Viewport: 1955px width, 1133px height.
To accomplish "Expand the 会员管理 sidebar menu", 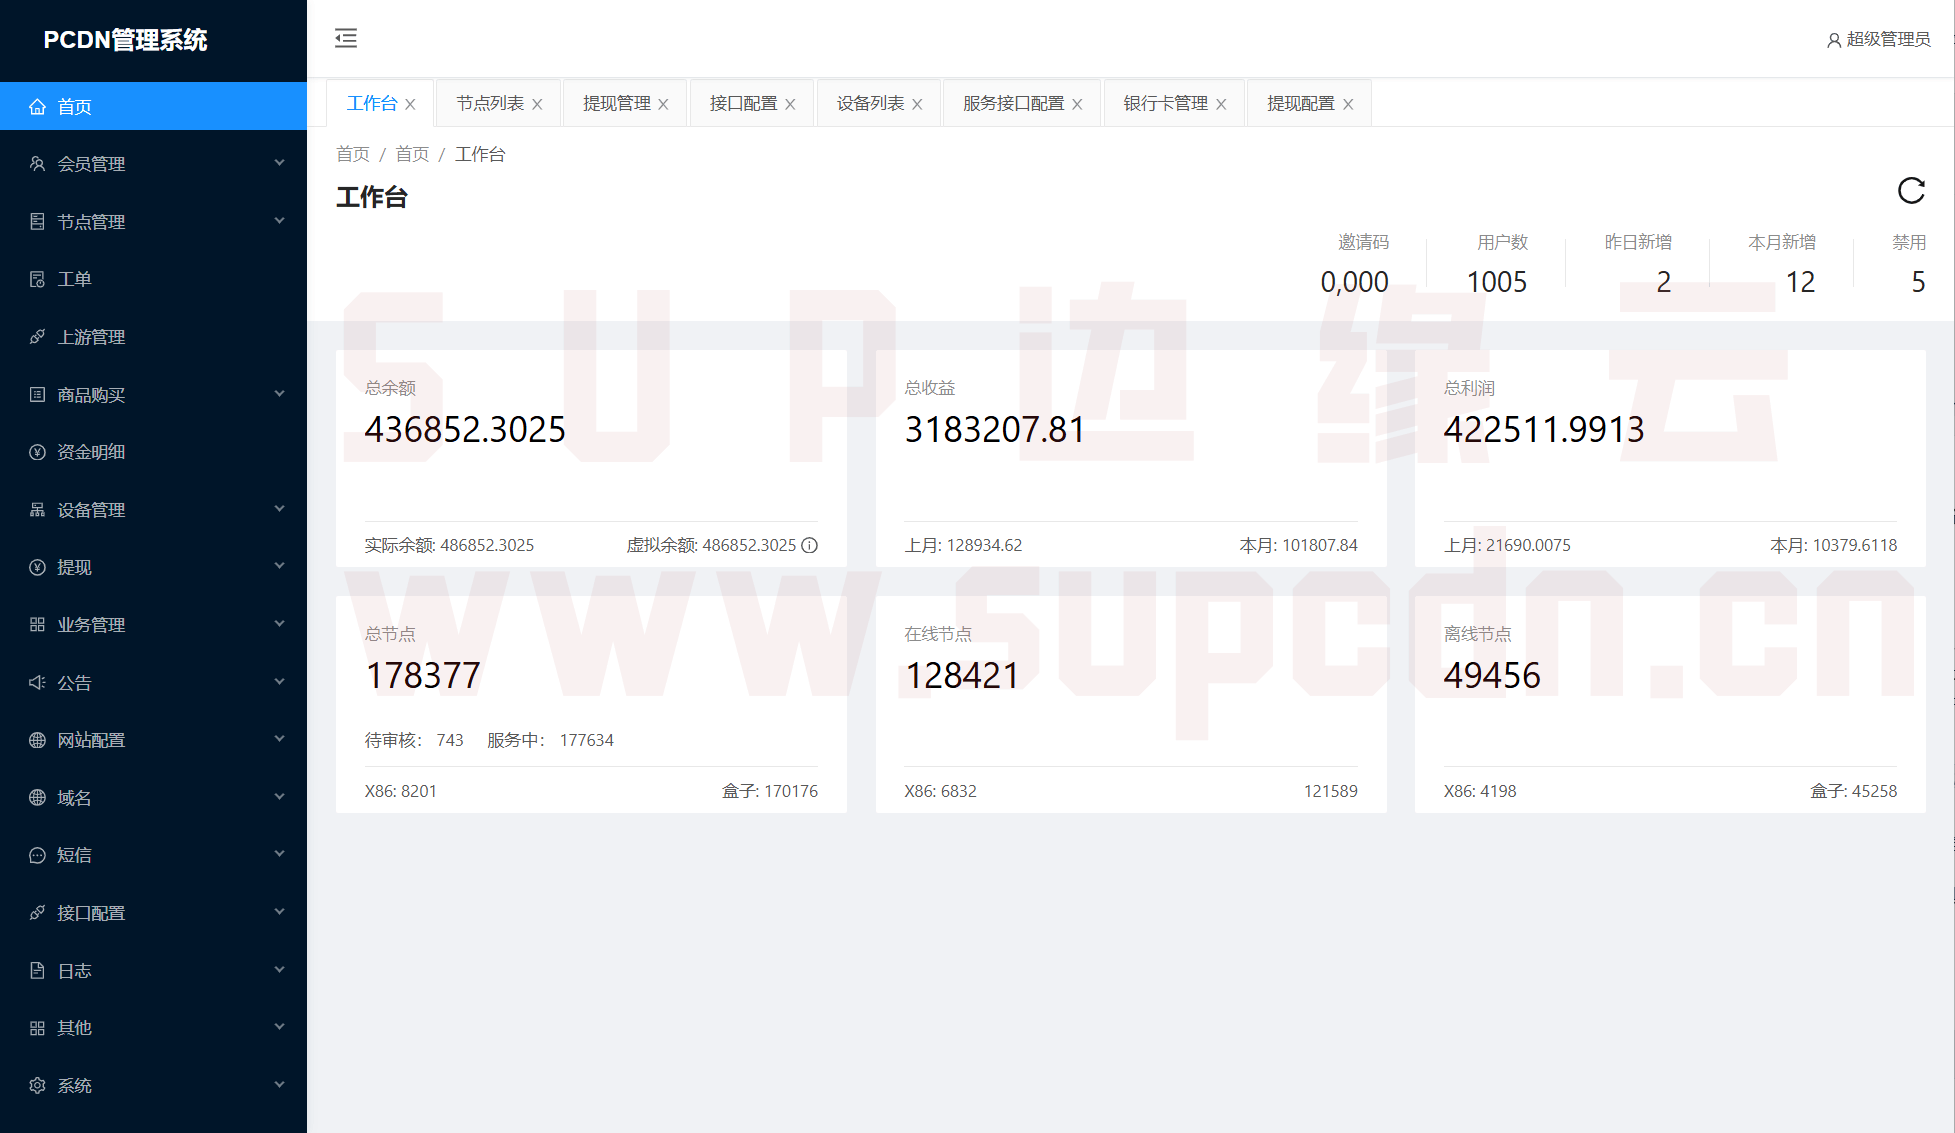I will click(92, 164).
